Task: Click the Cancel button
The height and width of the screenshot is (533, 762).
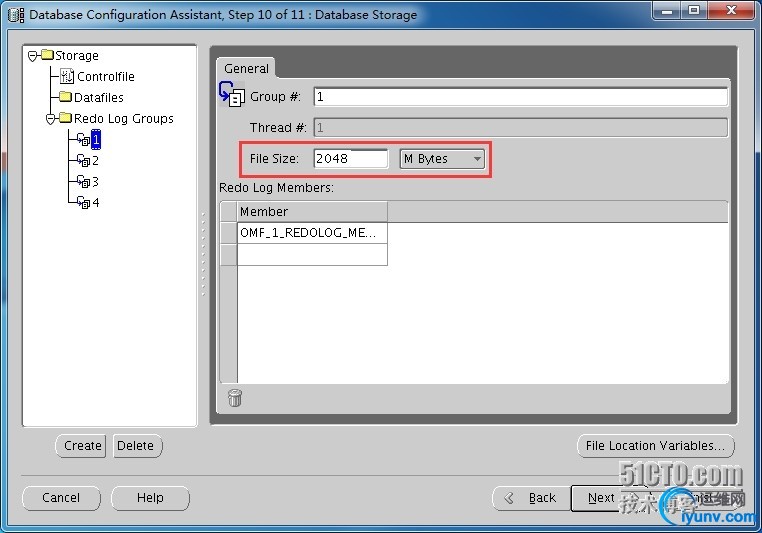Action: click(61, 498)
